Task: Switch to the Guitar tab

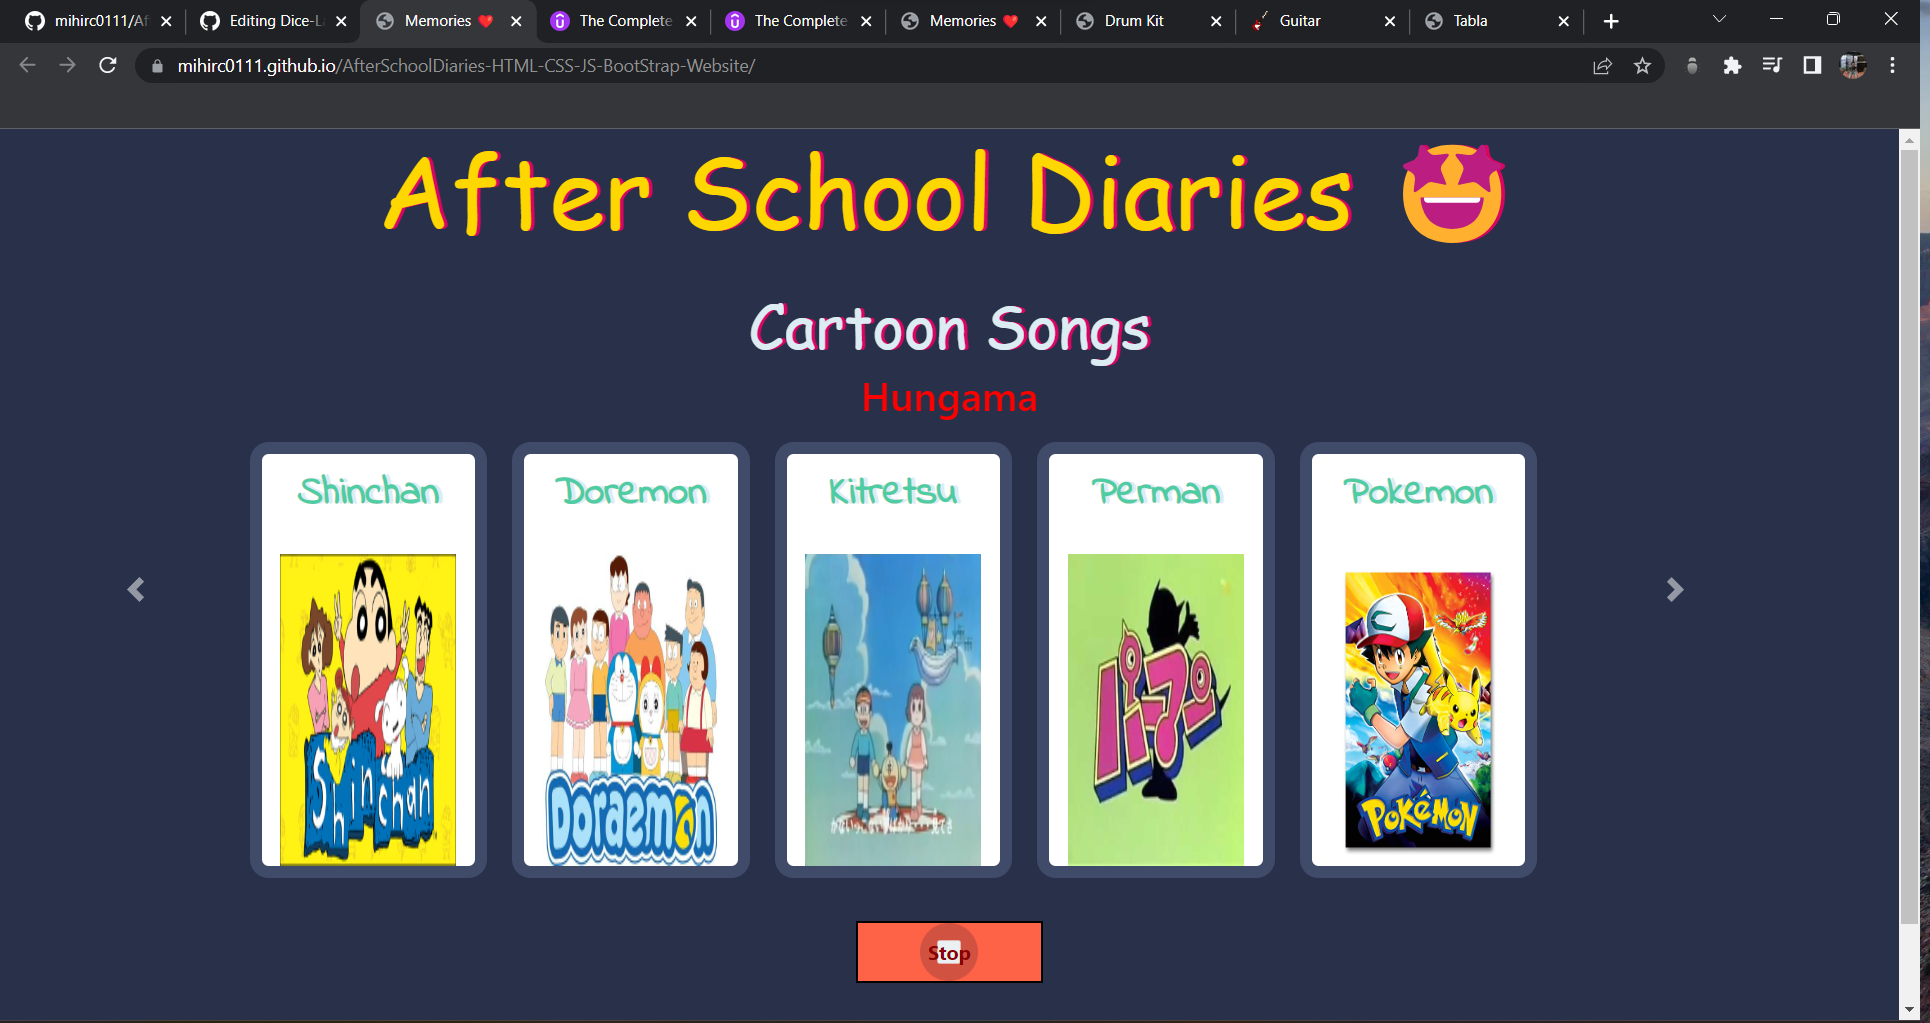Action: tap(1300, 20)
